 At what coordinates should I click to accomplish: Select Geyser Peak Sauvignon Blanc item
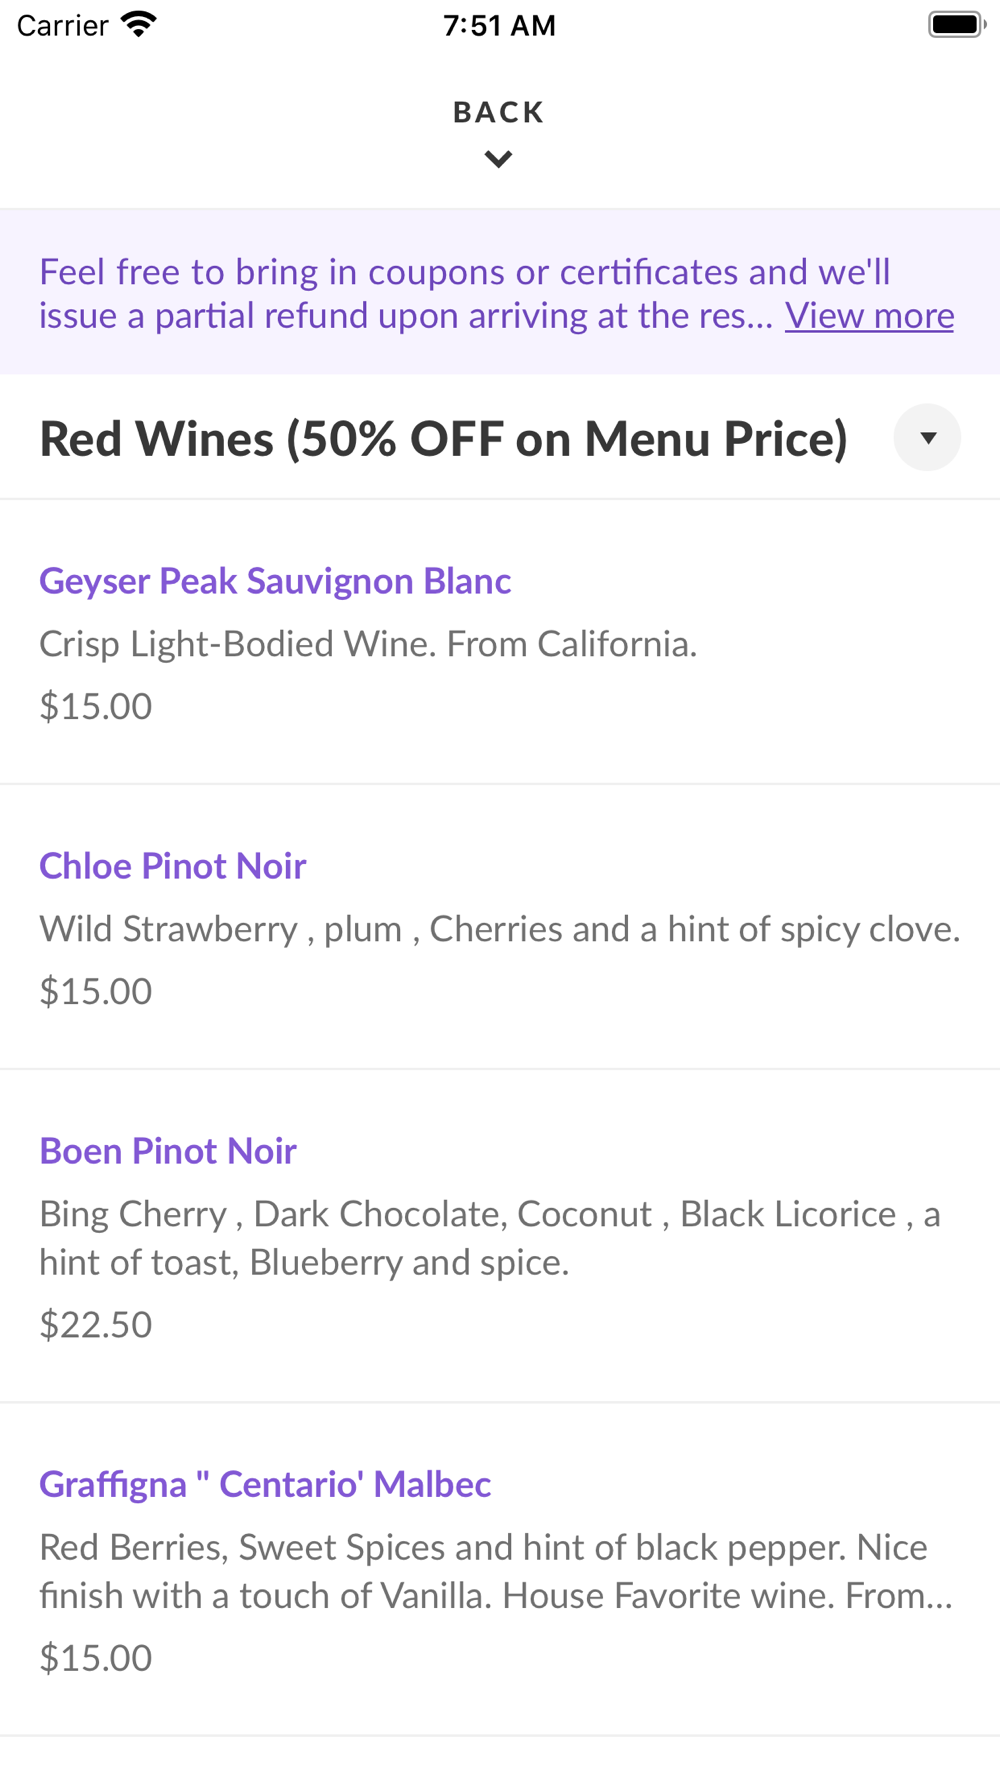pyautogui.click(x=275, y=581)
